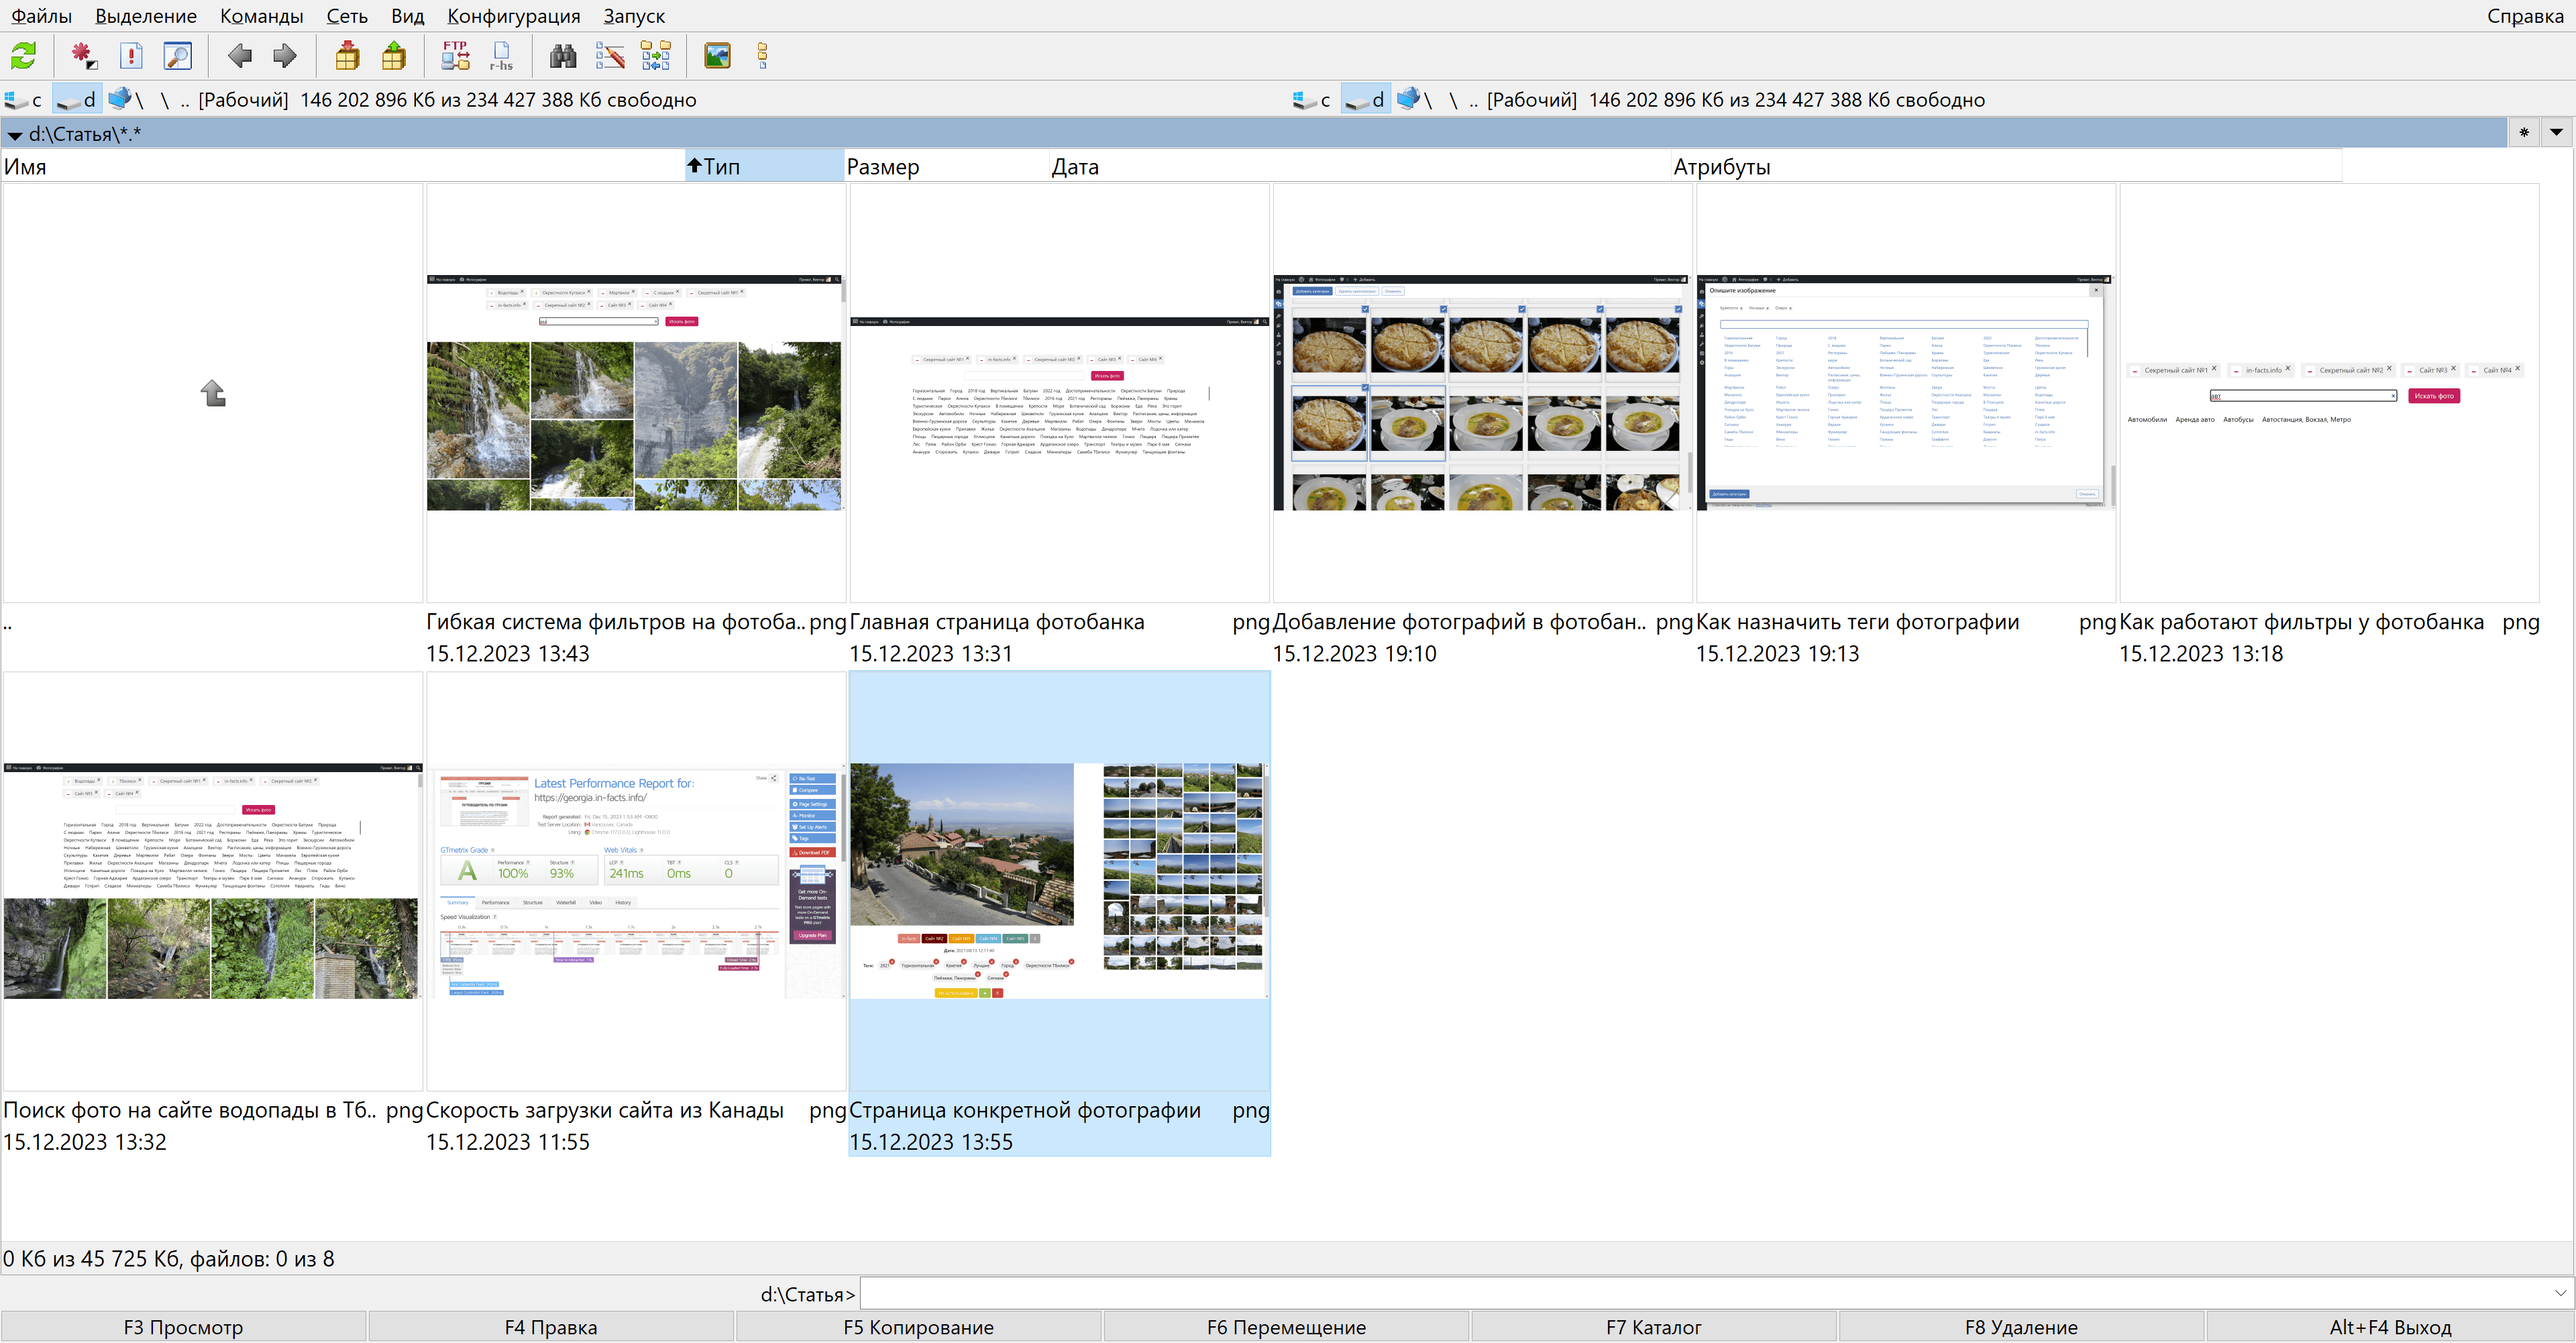Click the Unpack files toolbar icon
This screenshot has width=2576, height=1343.
394,56
